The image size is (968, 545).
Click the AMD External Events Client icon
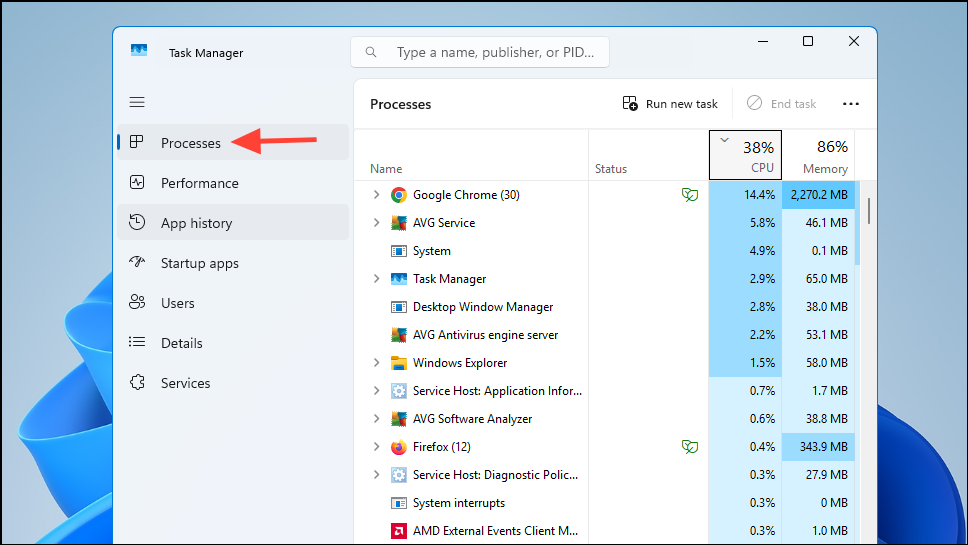399,531
